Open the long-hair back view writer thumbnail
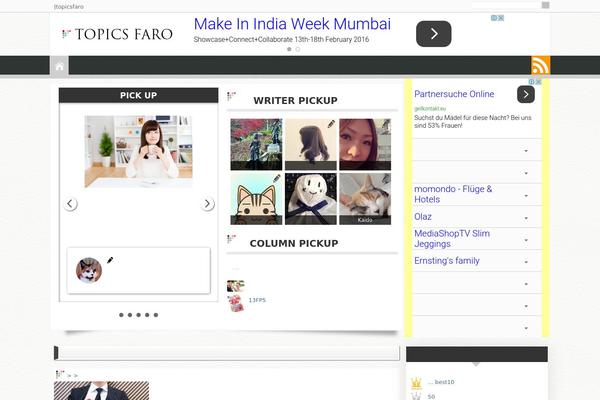 [x=311, y=144]
